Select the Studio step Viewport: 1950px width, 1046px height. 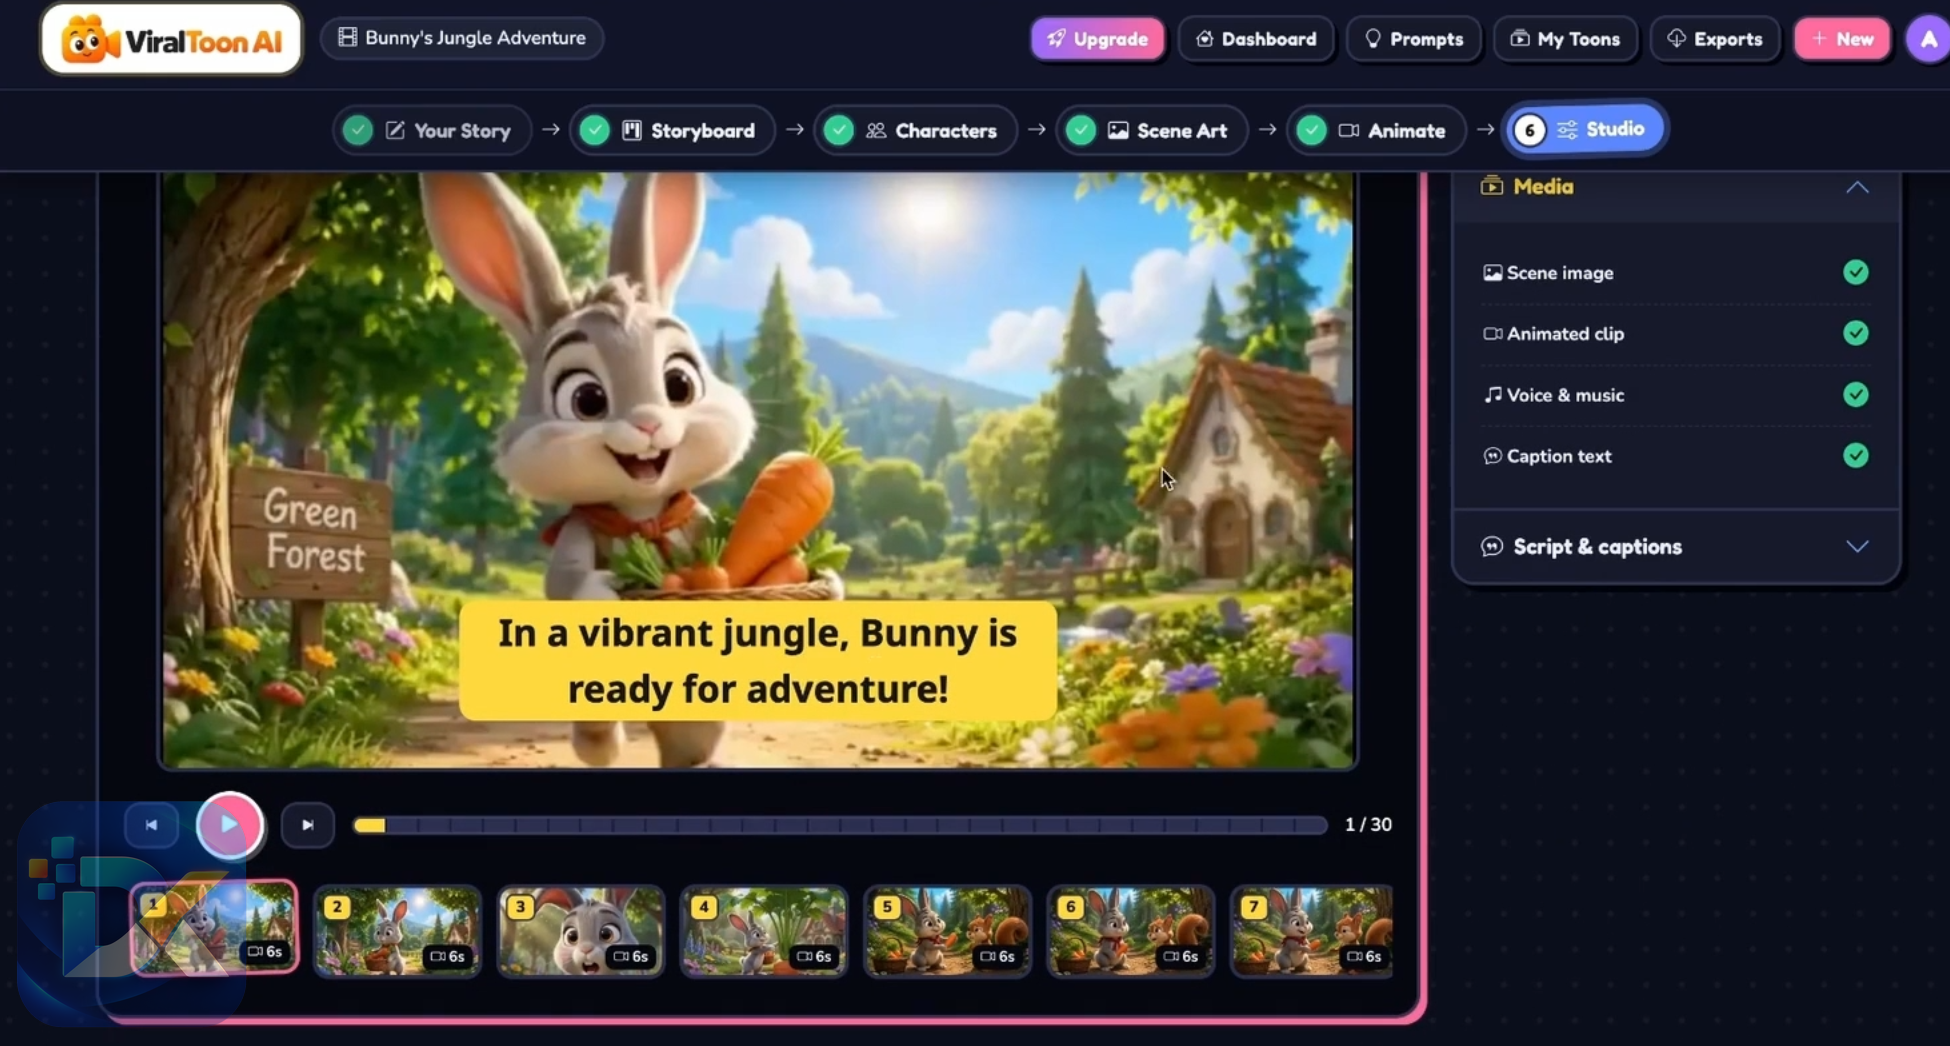[1585, 129]
